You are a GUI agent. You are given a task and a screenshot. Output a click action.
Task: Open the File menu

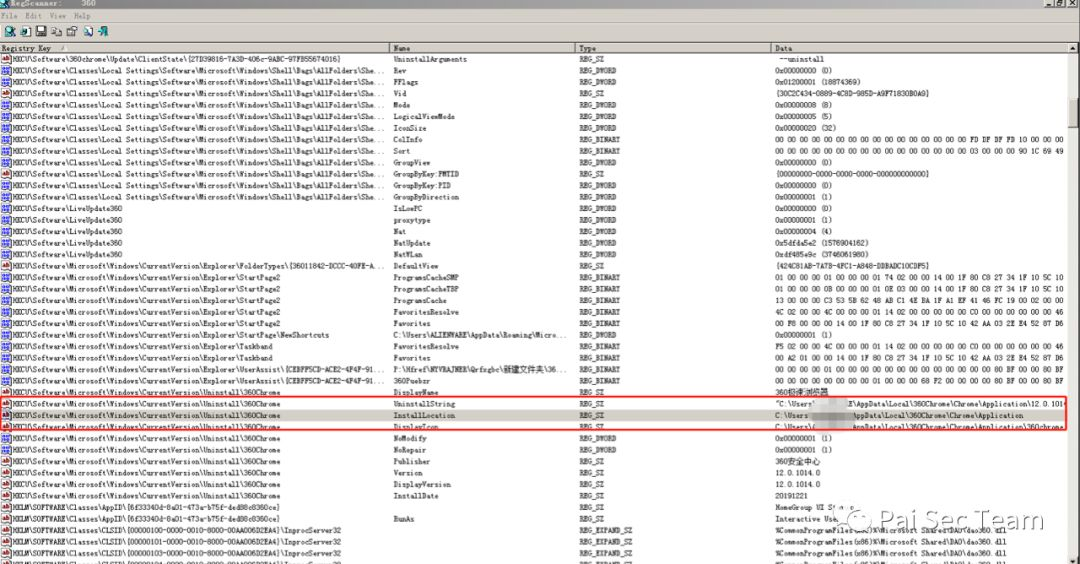10,15
